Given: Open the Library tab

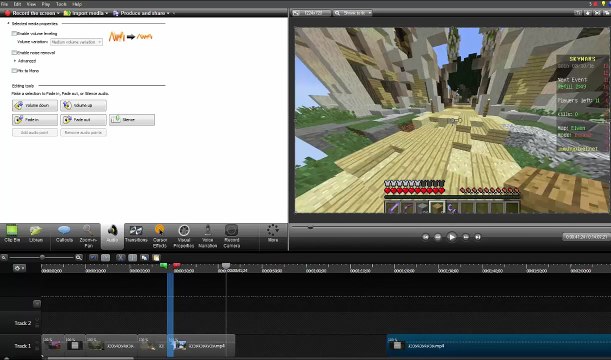Looking at the screenshot, I should point(36,235).
